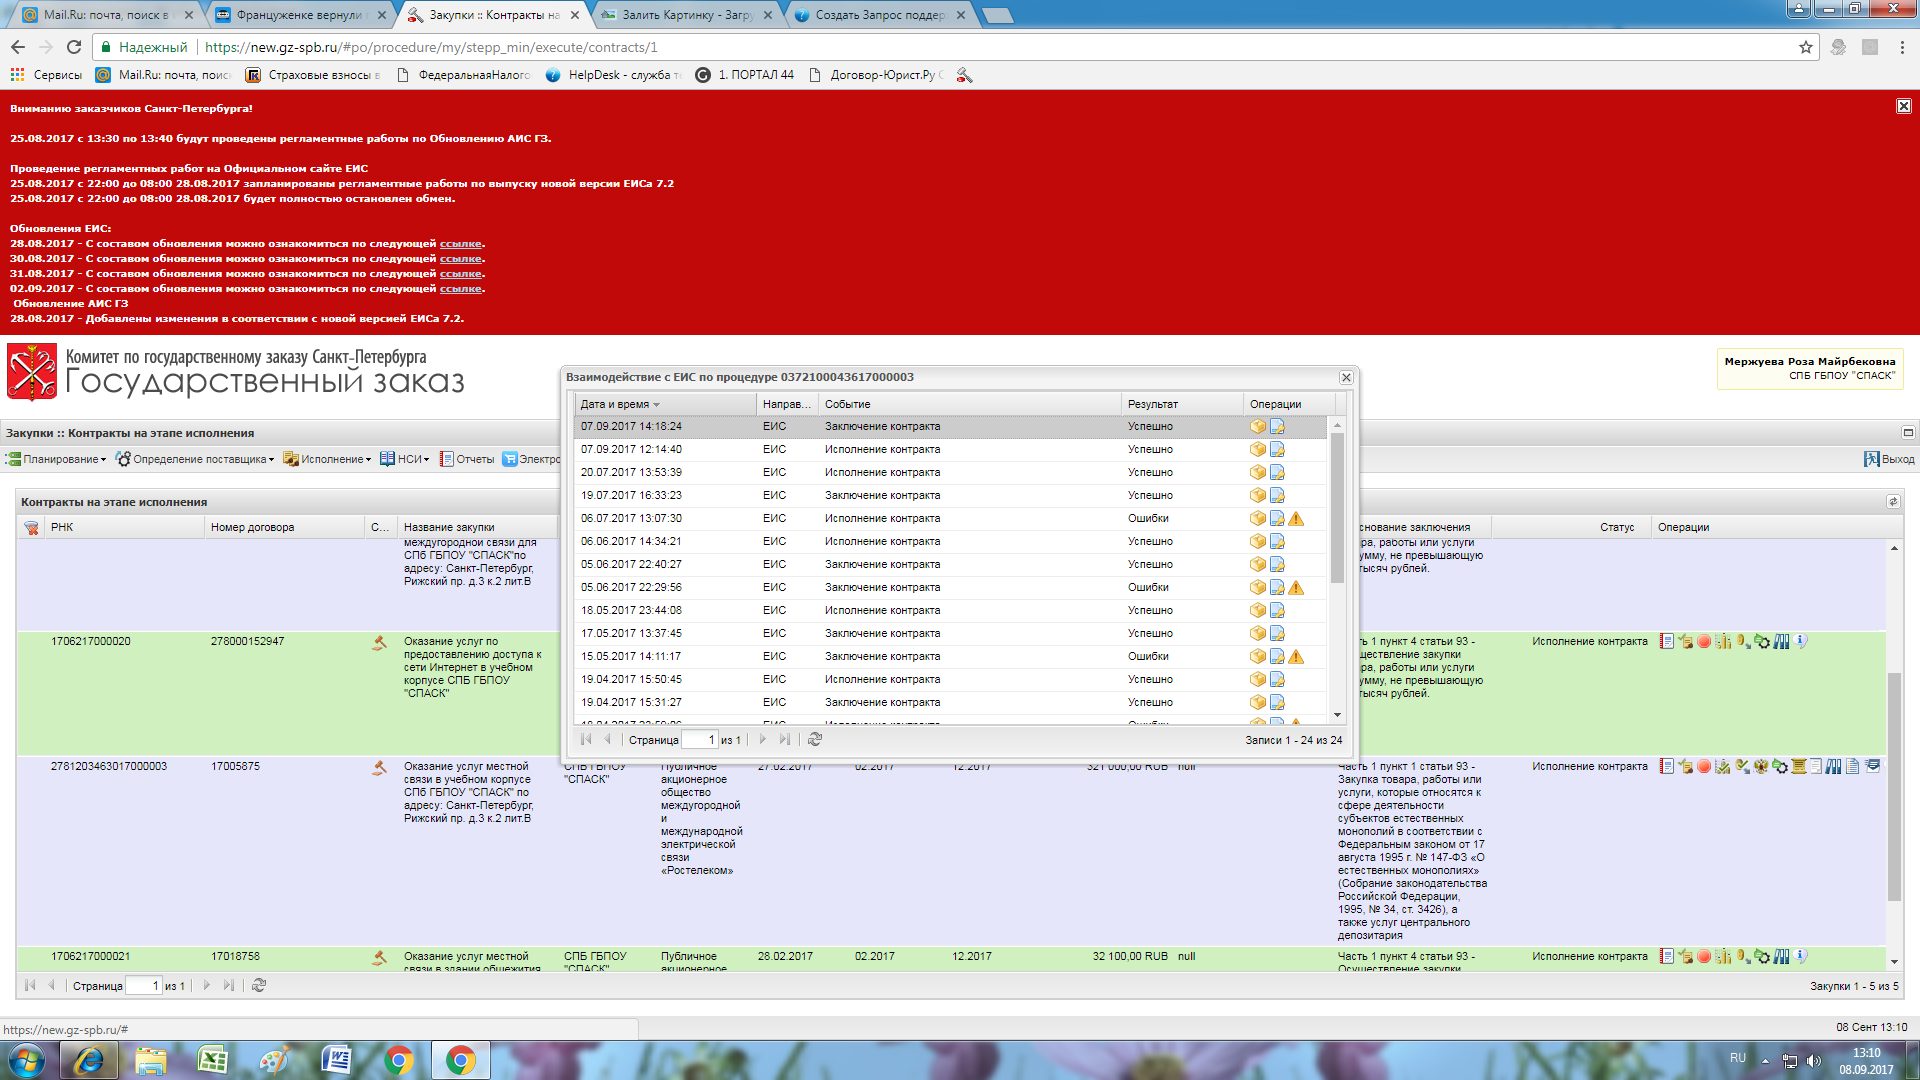The width and height of the screenshot is (1920, 1080).
Task: Click coat of arms icon for contract 17005875
Action: click(1761, 767)
